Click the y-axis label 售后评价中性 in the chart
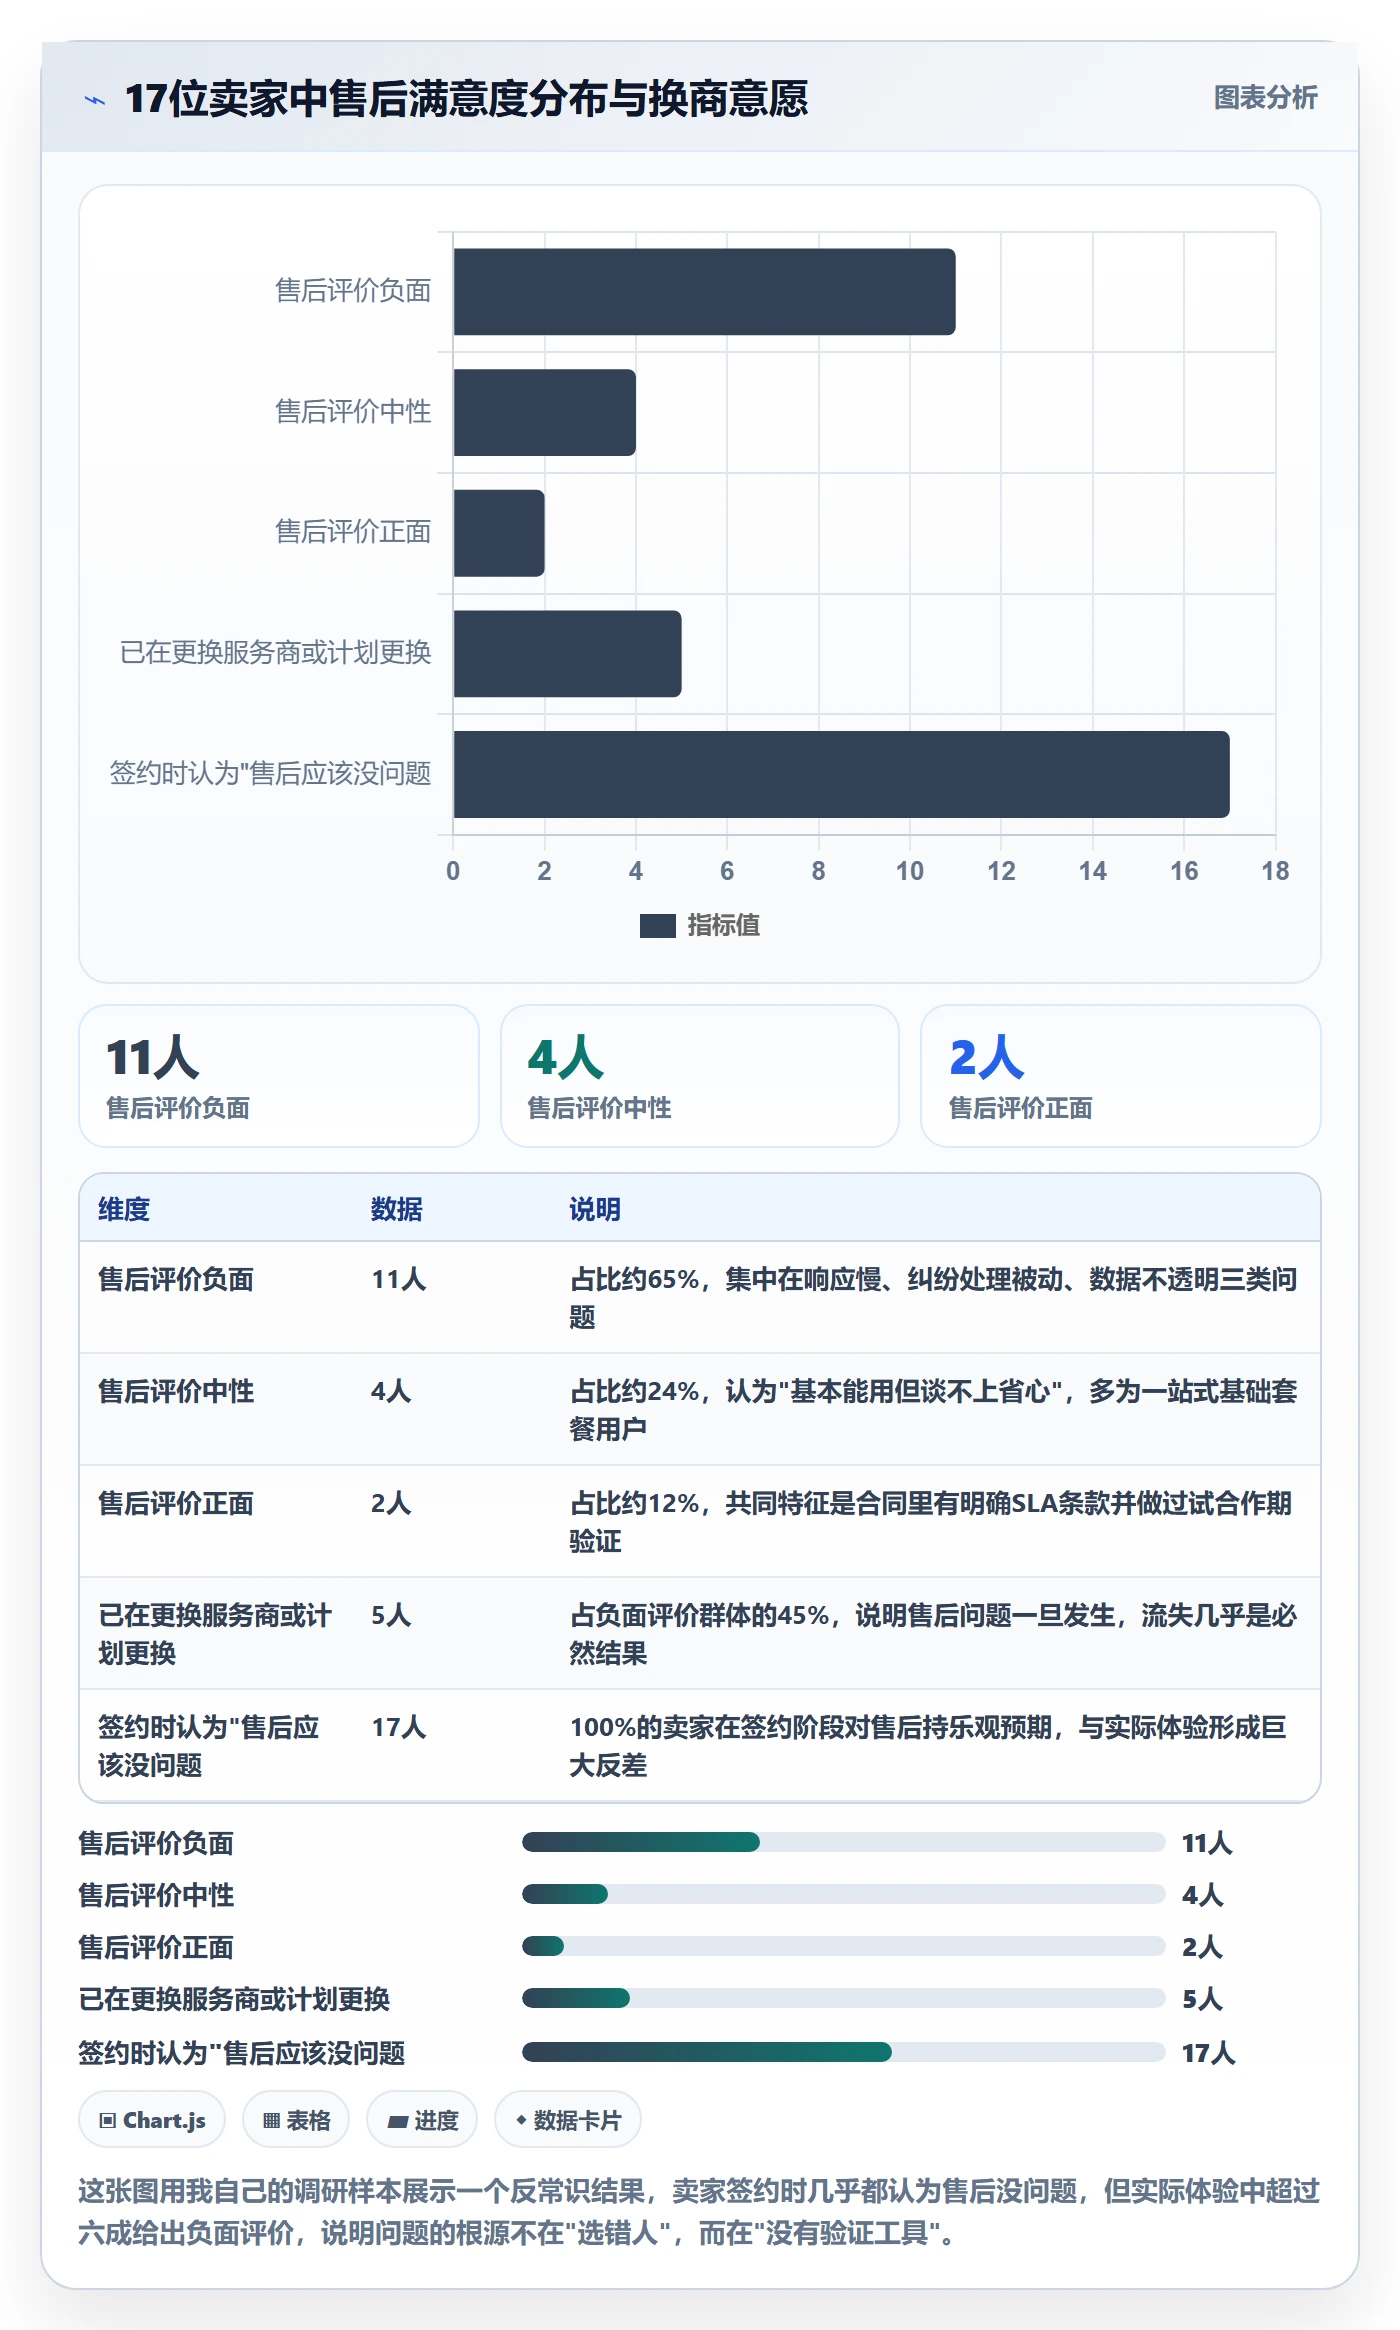1400x2330 pixels. (x=353, y=411)
